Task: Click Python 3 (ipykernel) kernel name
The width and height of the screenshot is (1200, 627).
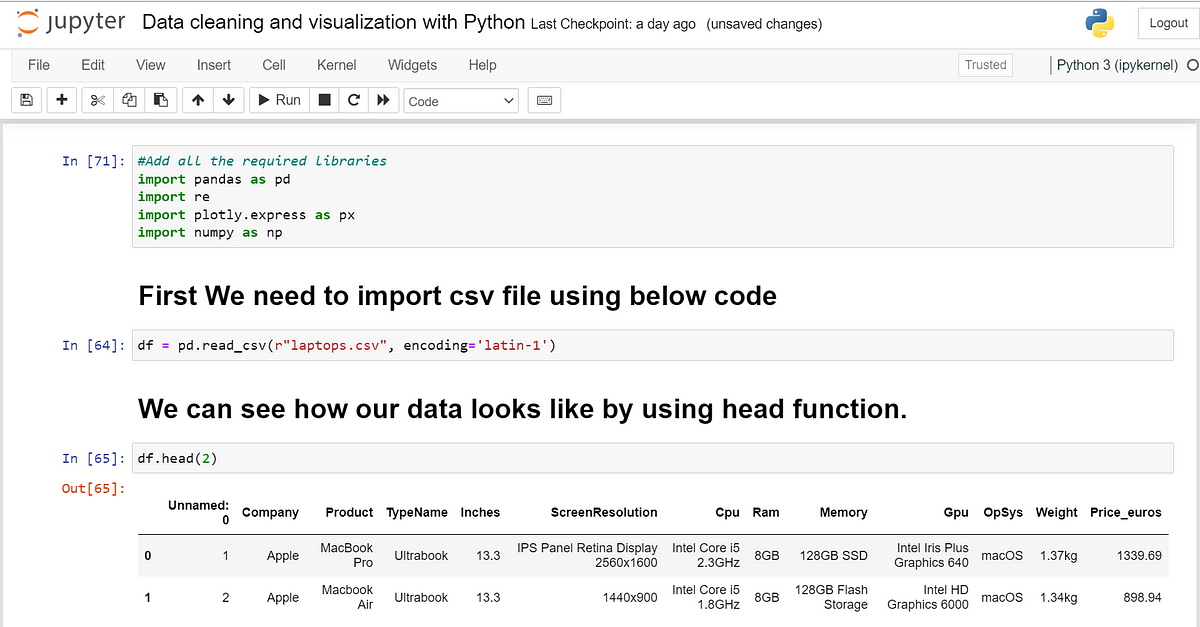Action: [x=1118, y=65]
